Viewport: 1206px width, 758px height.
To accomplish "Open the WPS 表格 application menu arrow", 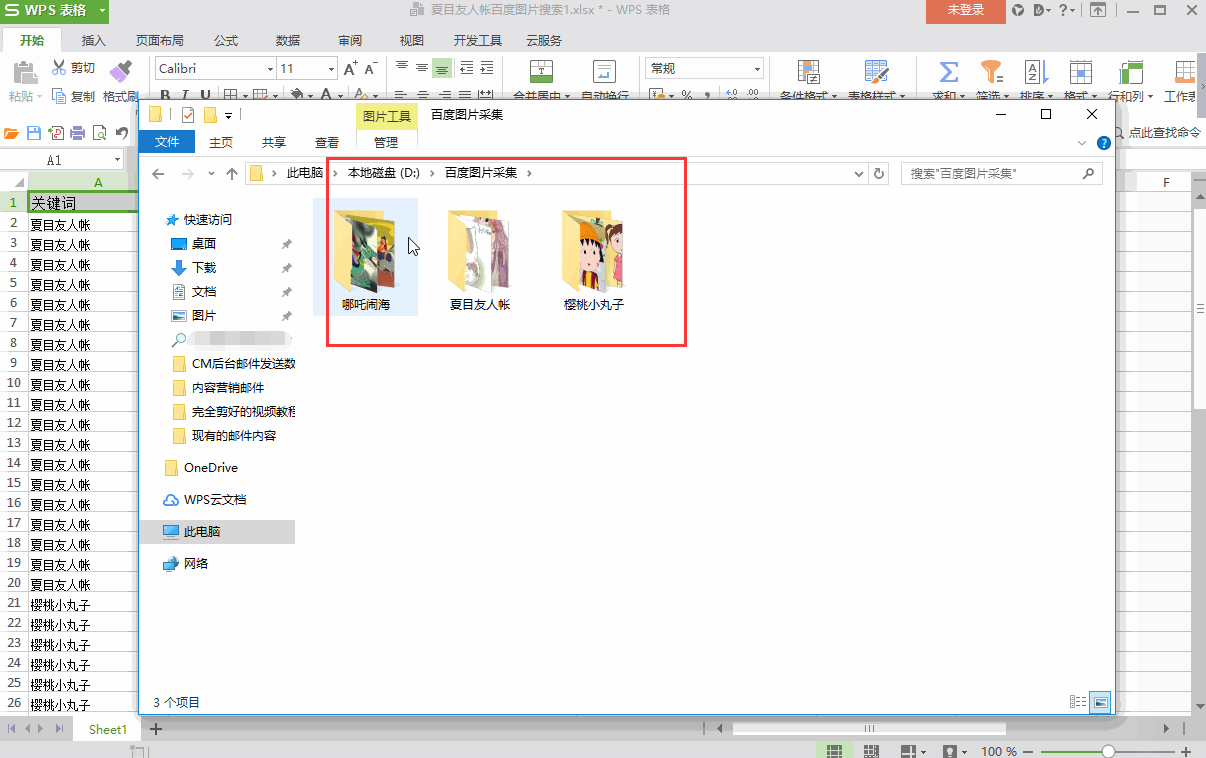I will pyautogui.click(x=103, y=11).
